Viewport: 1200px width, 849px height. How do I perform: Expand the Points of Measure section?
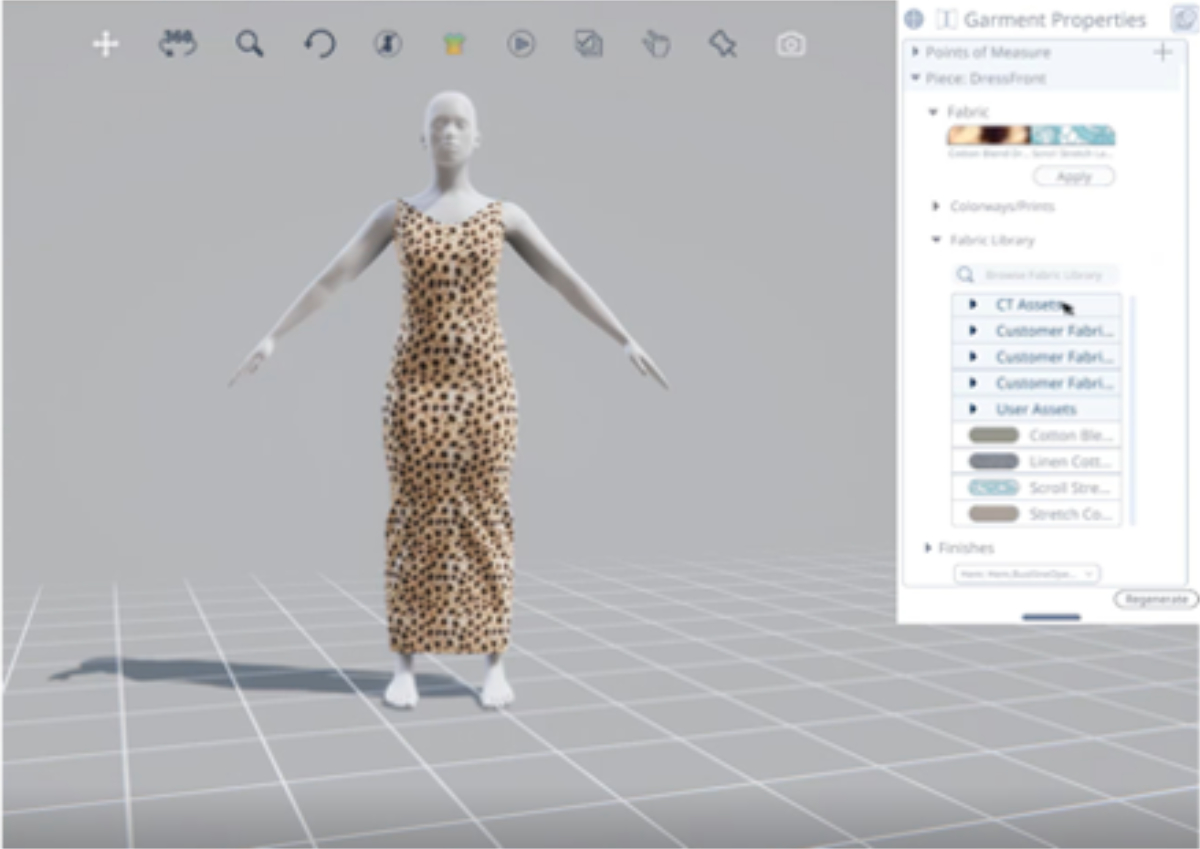(915, 52)
